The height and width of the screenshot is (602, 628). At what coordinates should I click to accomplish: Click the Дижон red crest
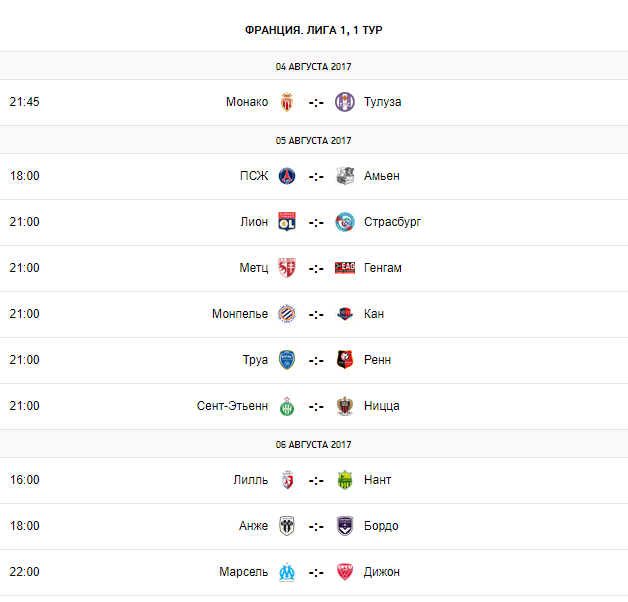pos(345,572)
